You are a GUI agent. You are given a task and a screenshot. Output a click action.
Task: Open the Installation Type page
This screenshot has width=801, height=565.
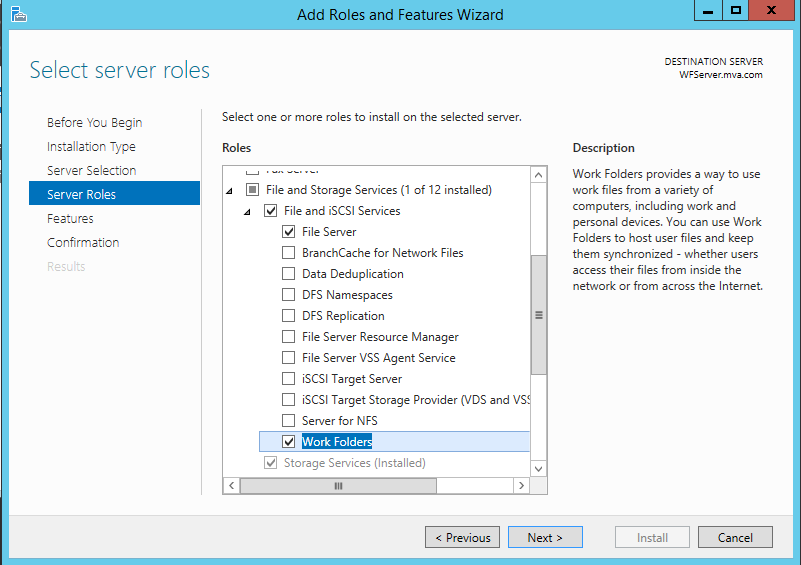(91, 147)
